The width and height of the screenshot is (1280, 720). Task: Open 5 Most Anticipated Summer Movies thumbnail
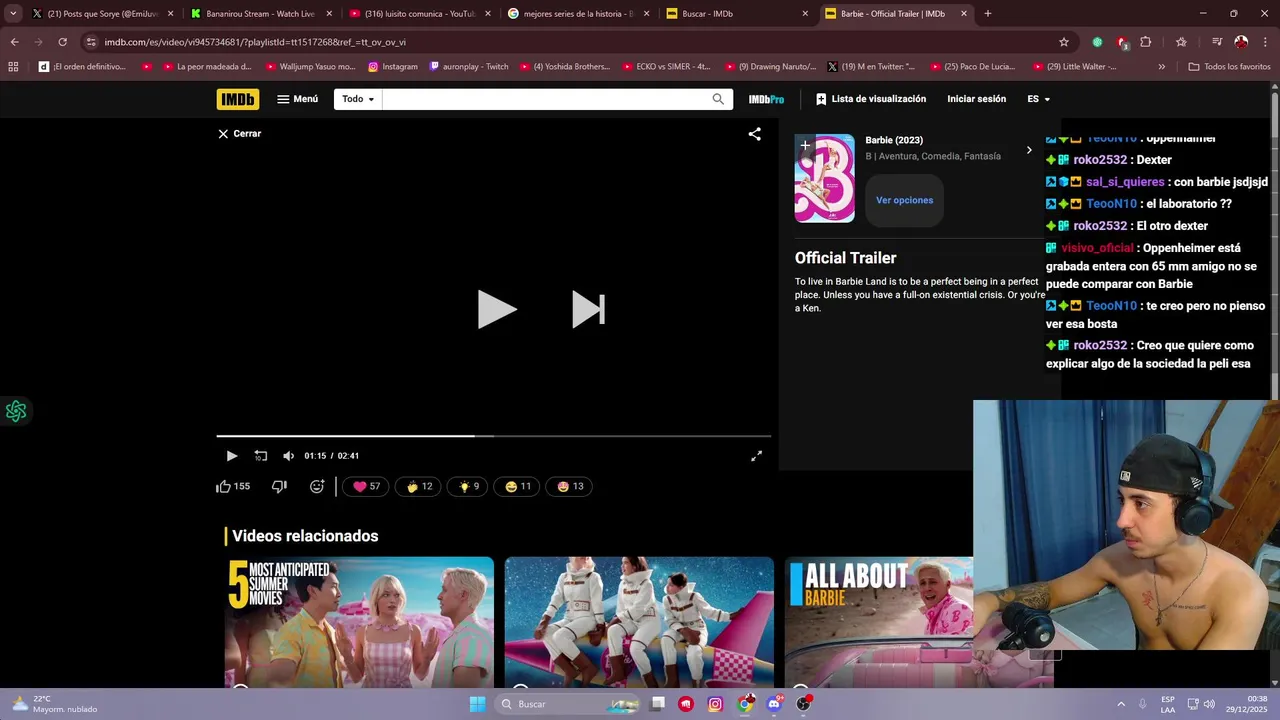[359, 621]
